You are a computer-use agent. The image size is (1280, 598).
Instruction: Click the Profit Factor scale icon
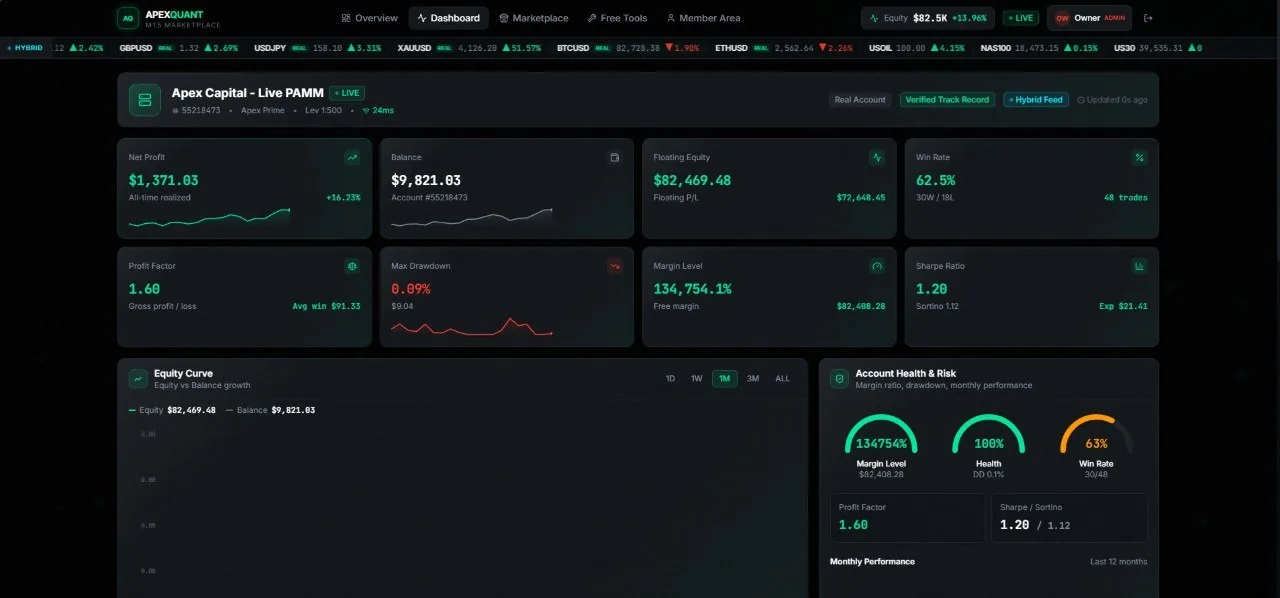click(352, 266)
